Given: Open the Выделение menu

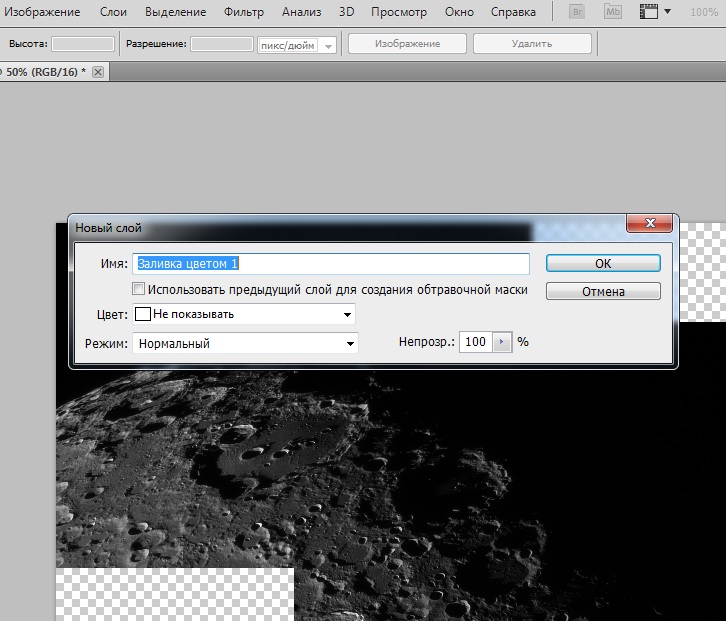Looking at the screenshot, I should 175,12.
